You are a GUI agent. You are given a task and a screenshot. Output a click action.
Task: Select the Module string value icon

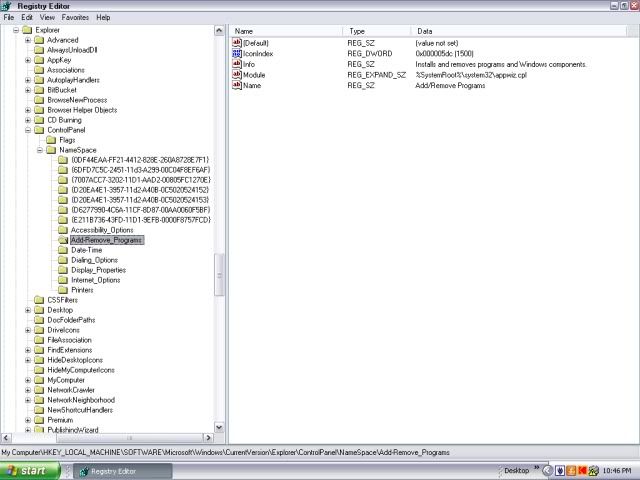coord(237,75)
